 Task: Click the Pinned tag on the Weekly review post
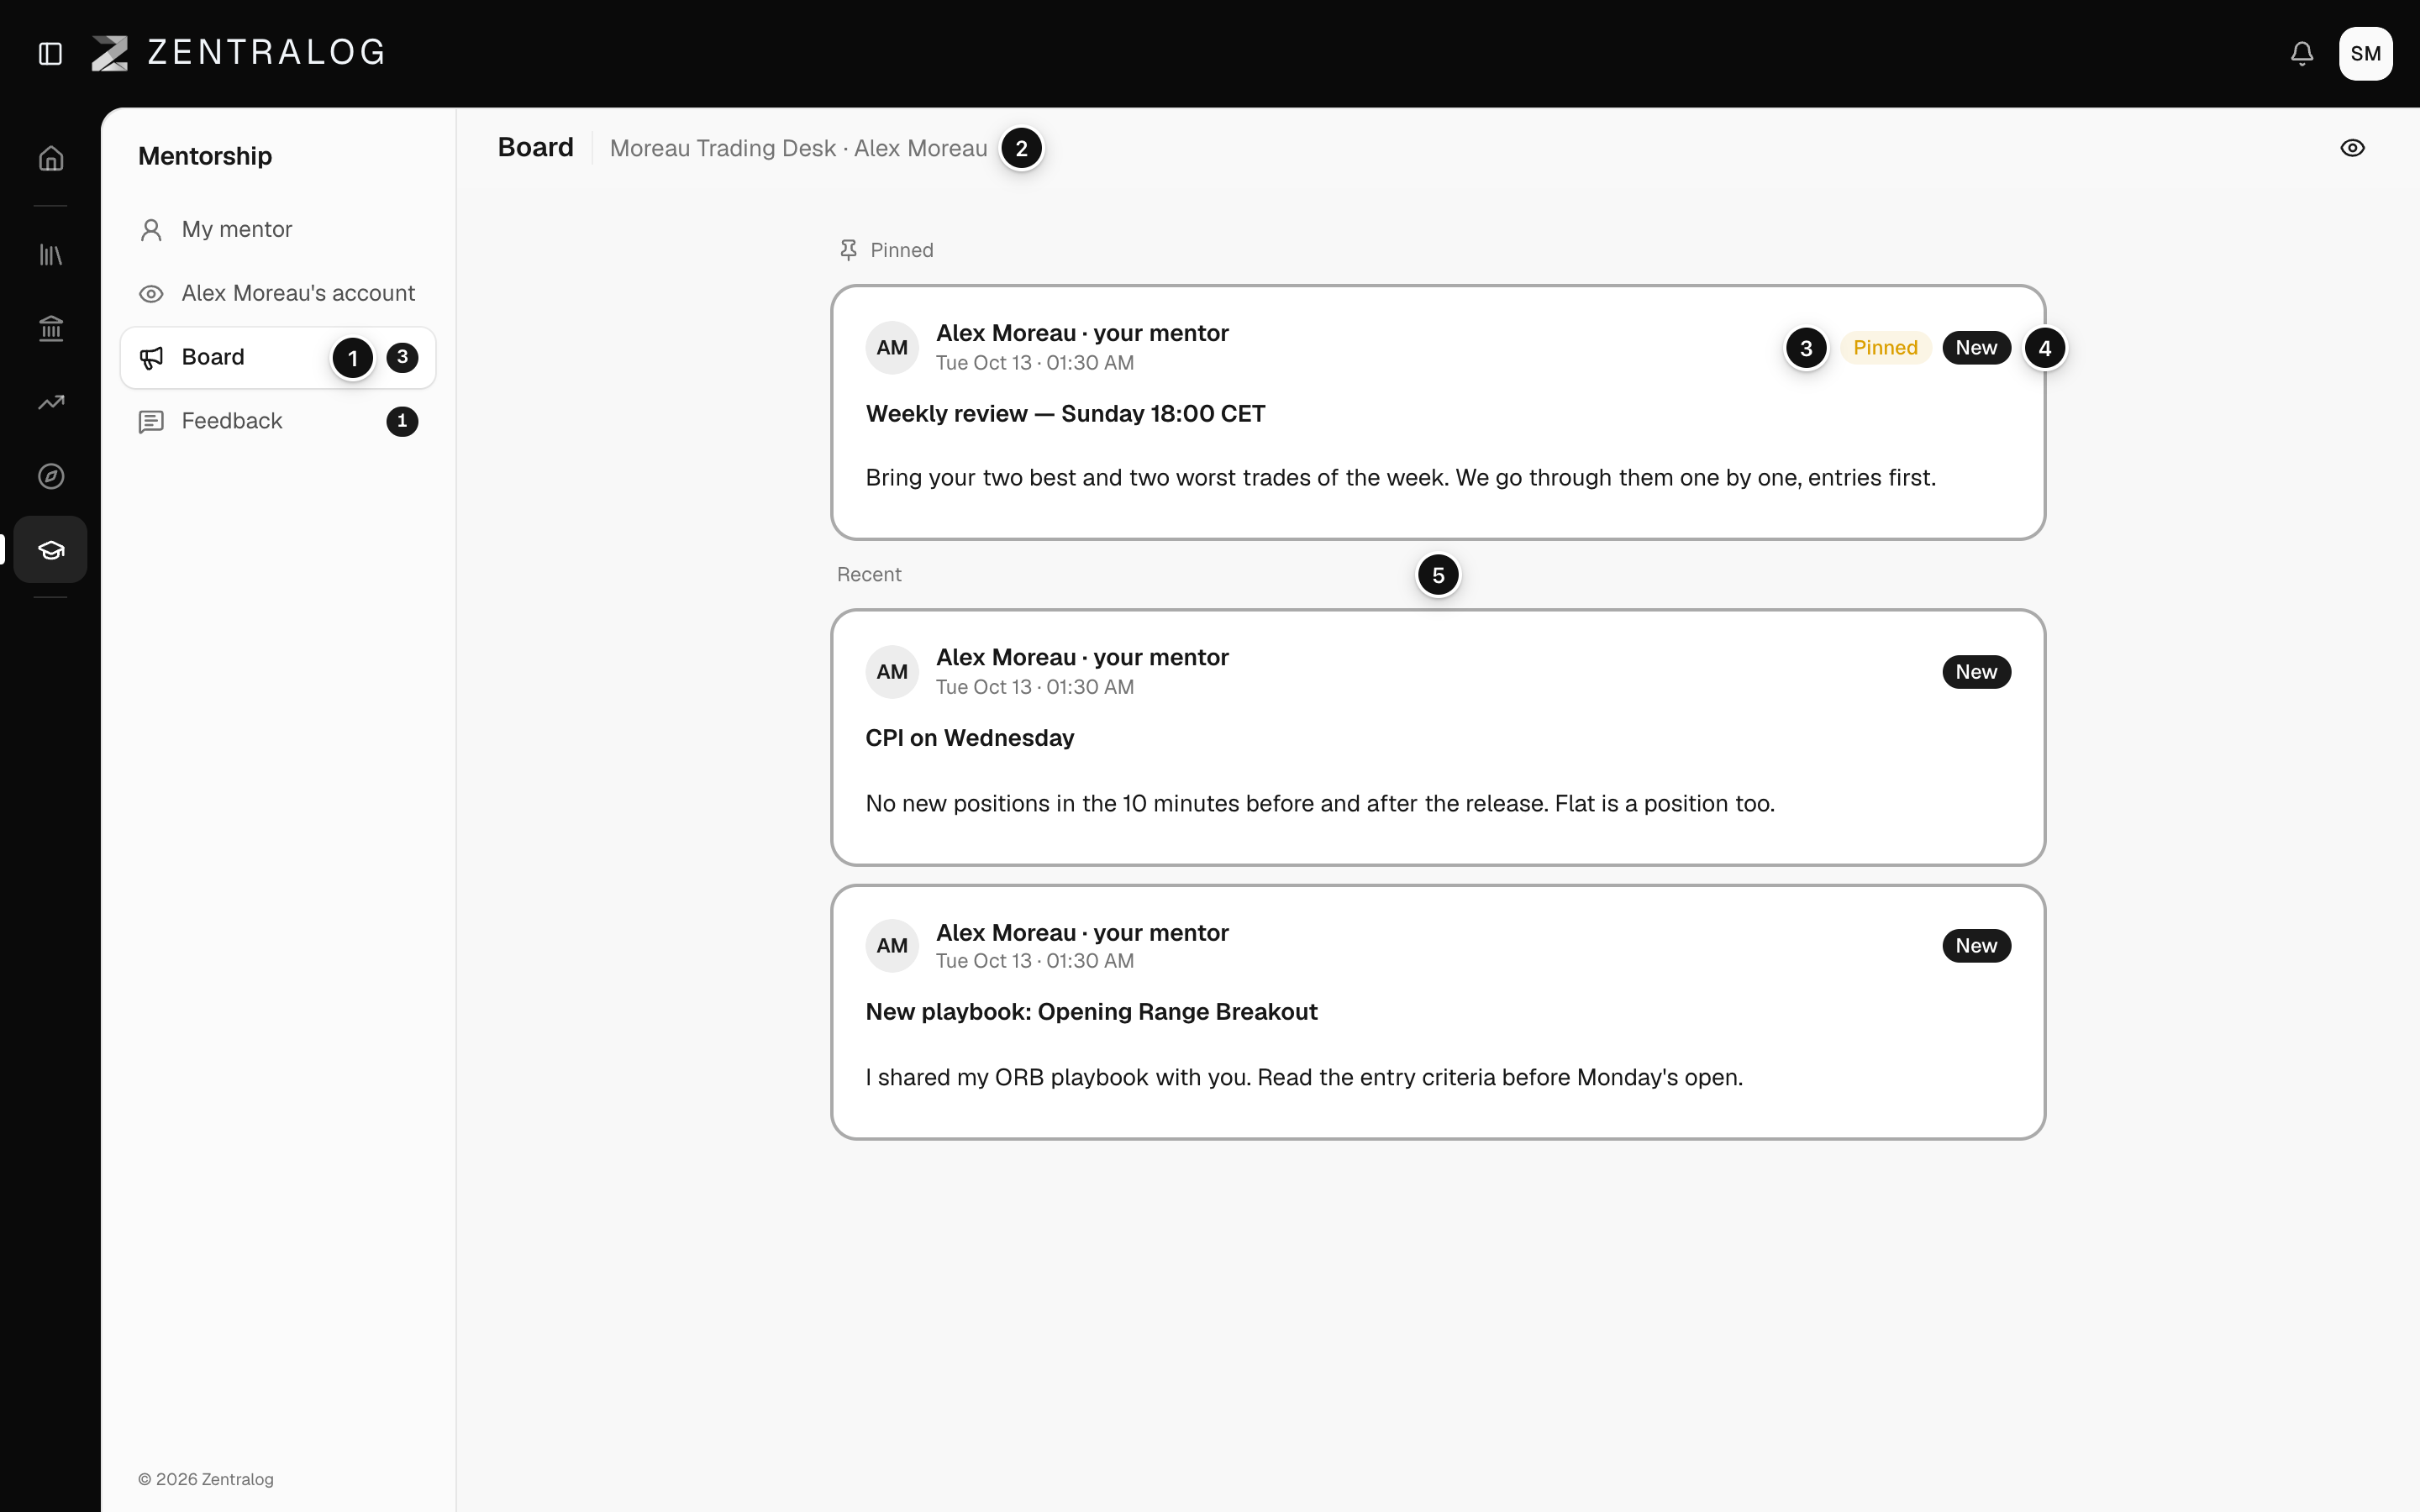[1885, 348]
